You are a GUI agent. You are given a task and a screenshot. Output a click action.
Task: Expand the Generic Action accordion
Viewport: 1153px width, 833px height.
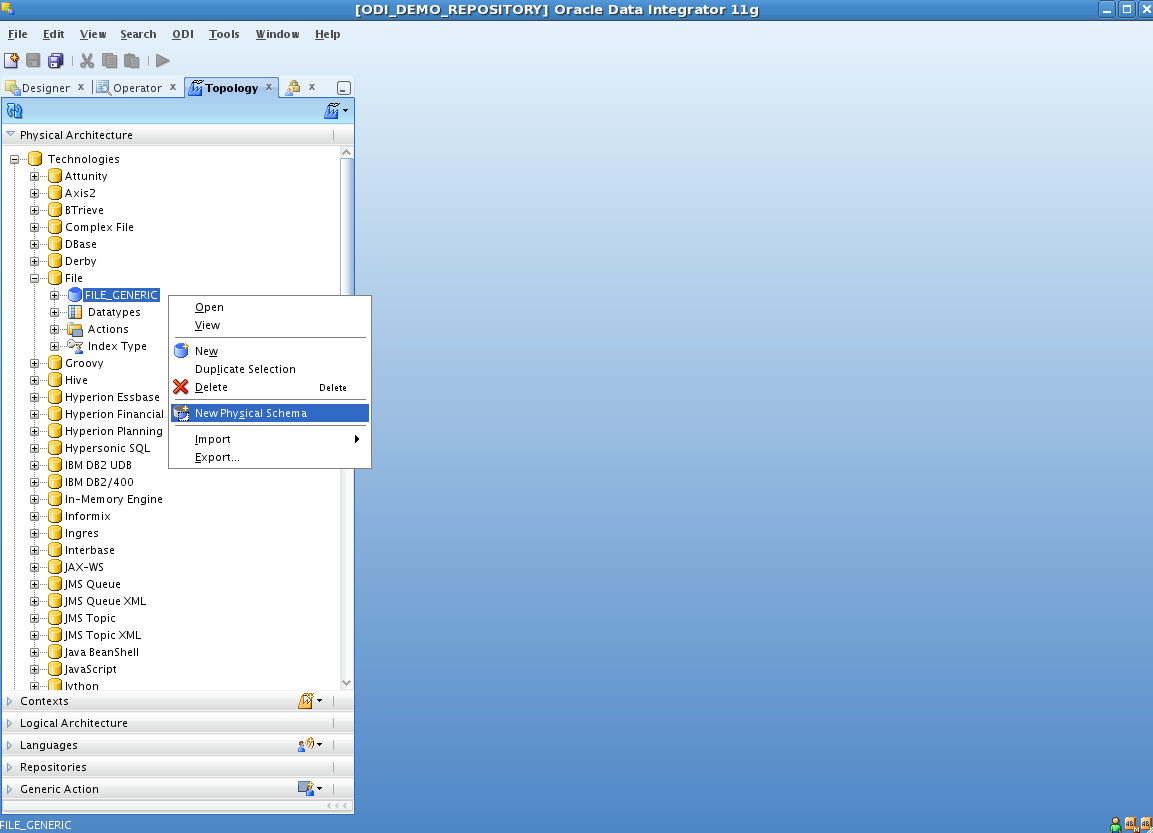[x=10, y=789]
